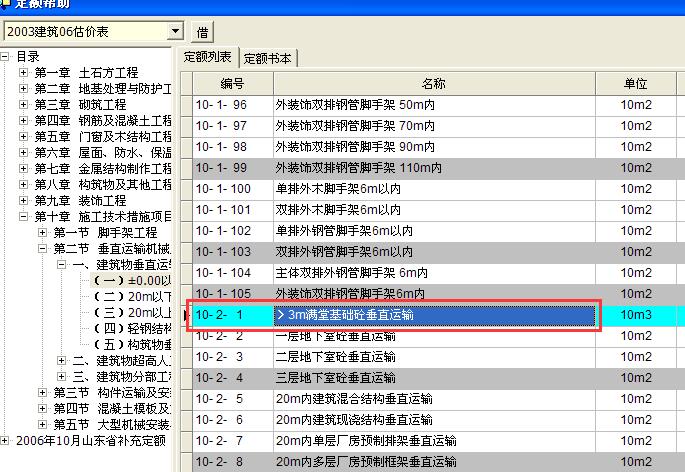Expand 第五节 大型机械安装

pyautogui.click(x=42, y=424)
